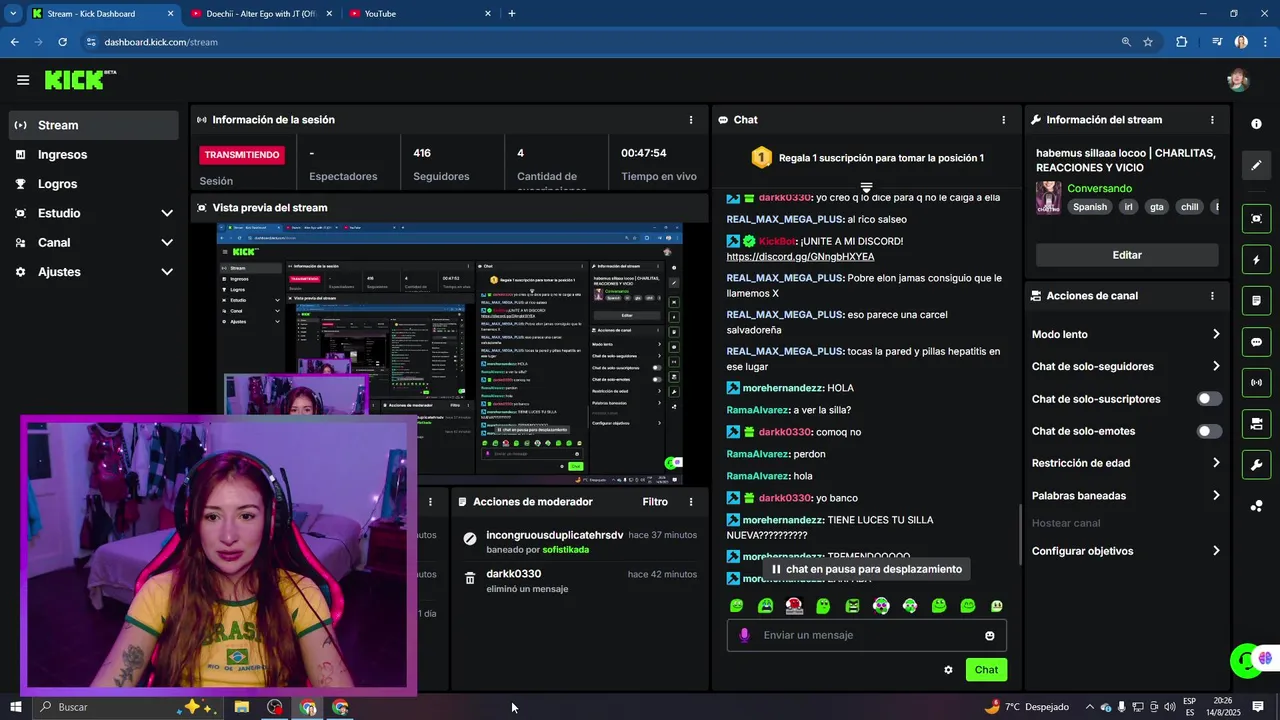Open a new browser tab
Viewport: 1280px width, 720px height.
pyautogui.click(x=512, y=14)
